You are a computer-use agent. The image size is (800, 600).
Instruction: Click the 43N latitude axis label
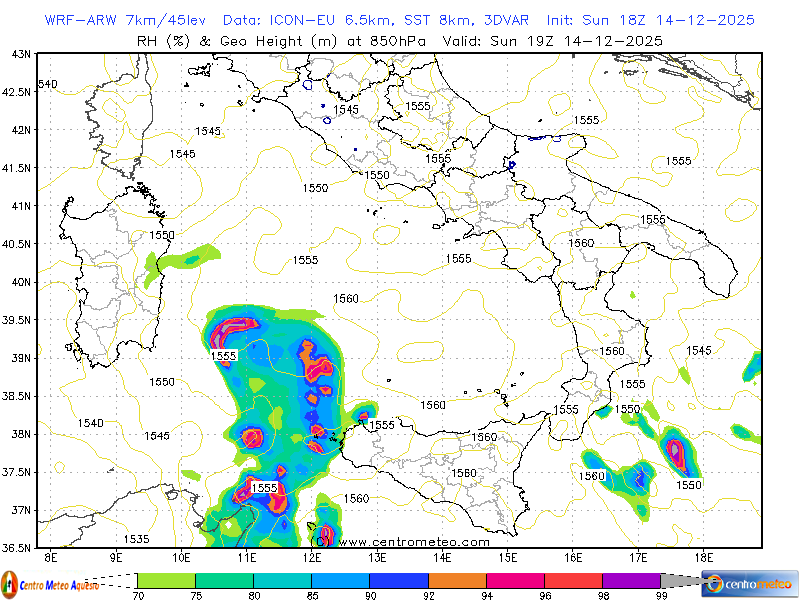pyautogui.click(x=19, y=54)
